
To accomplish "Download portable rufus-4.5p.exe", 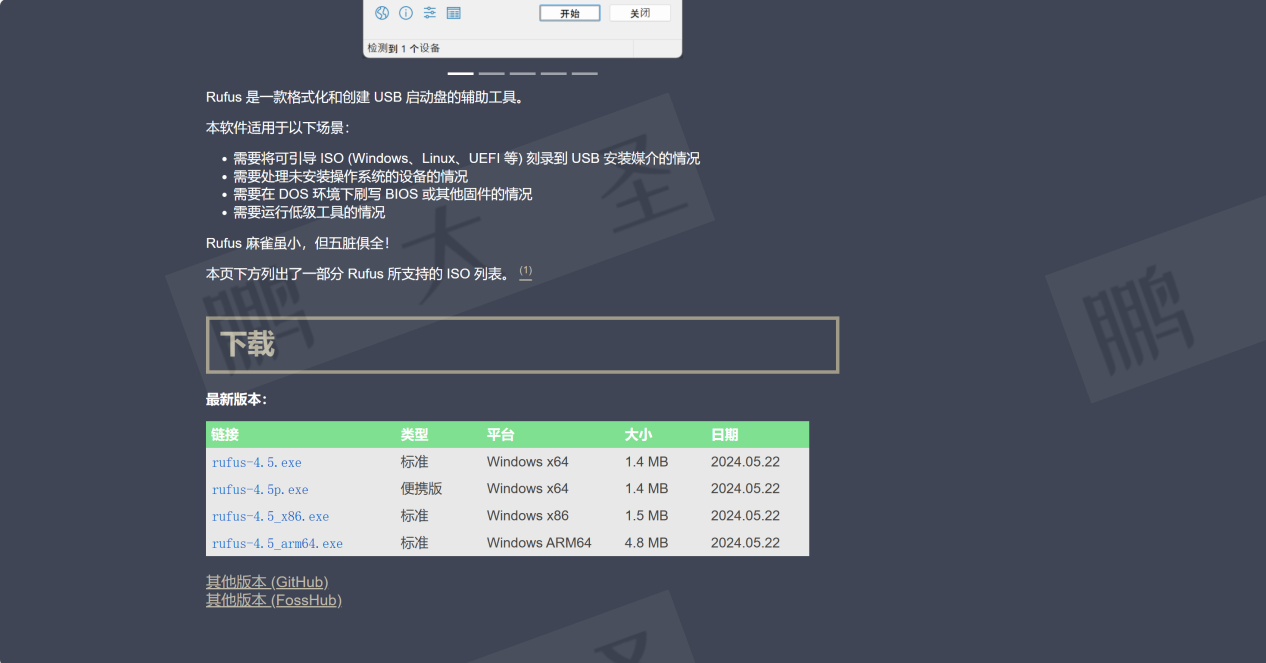I will pos(260,490).
